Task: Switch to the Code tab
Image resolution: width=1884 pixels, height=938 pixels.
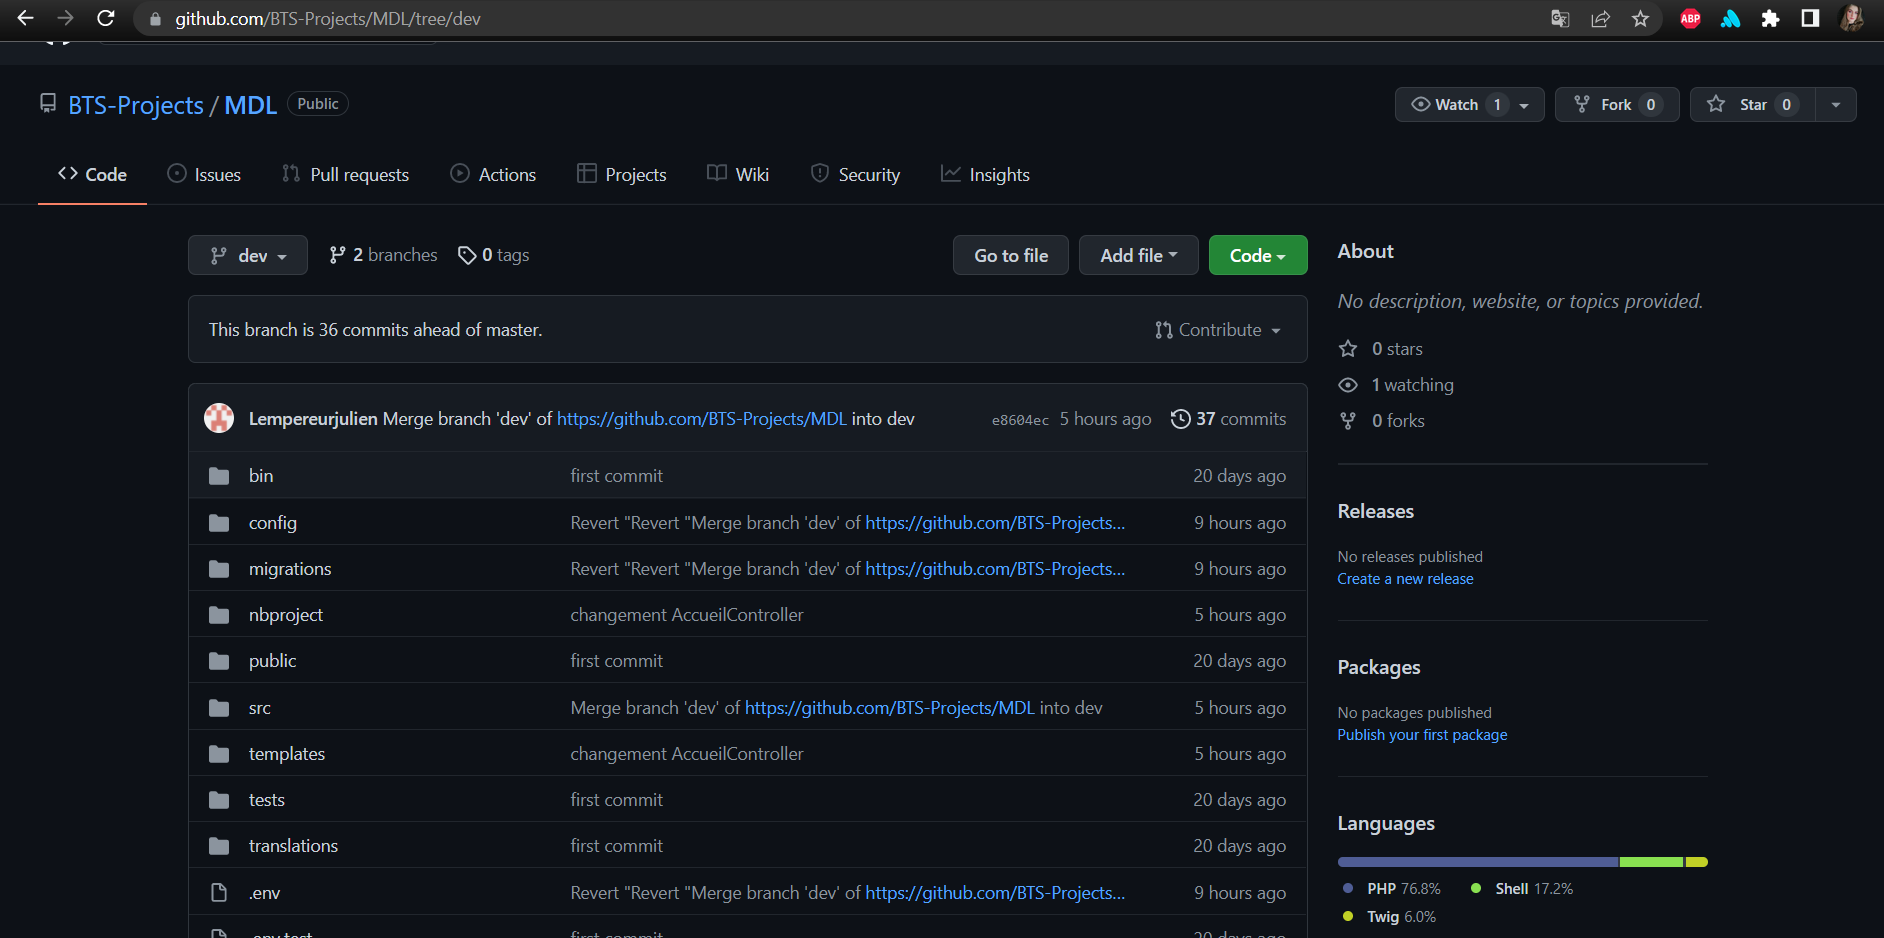Action: pos(92,174)
